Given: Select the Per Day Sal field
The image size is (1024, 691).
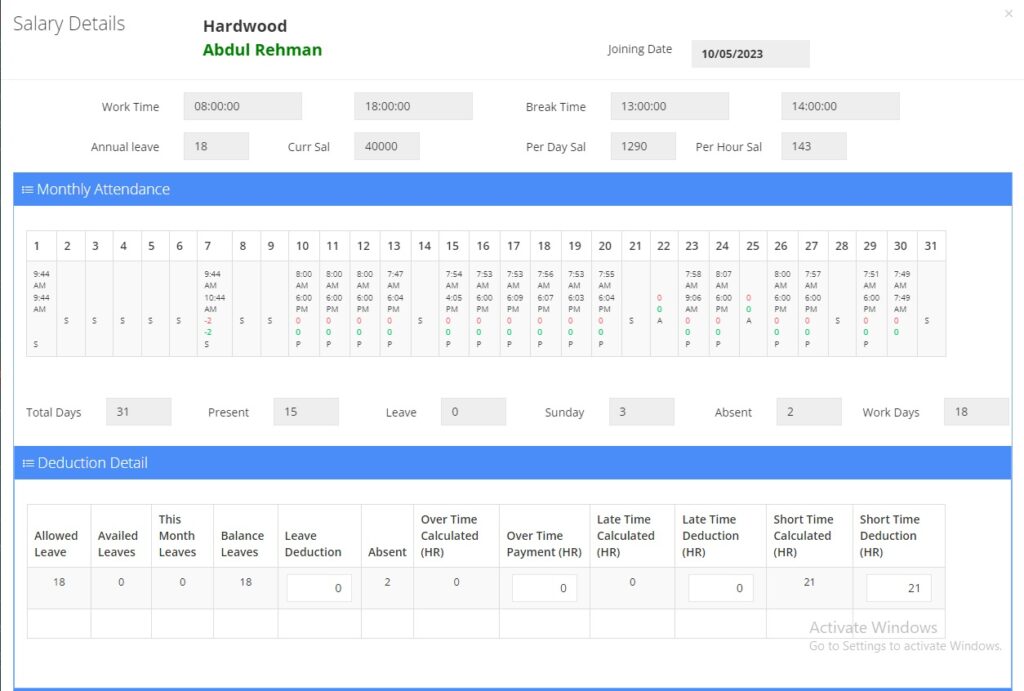Looking at the screenshot, I should pos(642,146).
